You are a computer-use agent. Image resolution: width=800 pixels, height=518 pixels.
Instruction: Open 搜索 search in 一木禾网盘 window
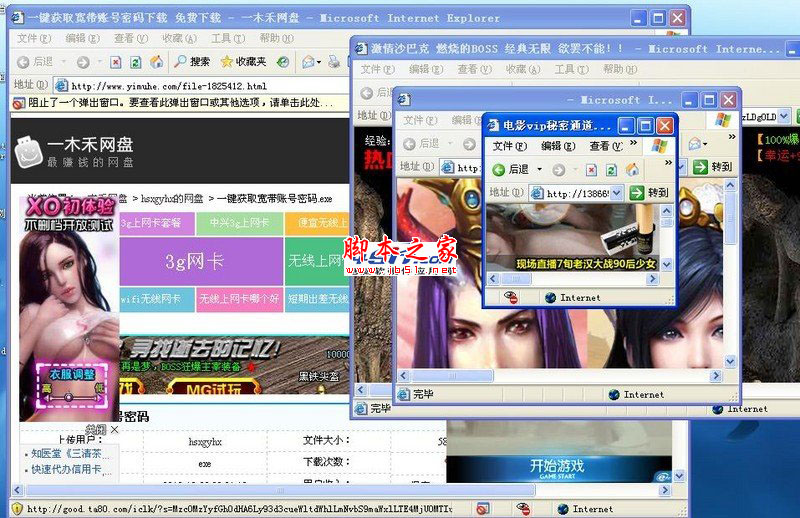192,62
